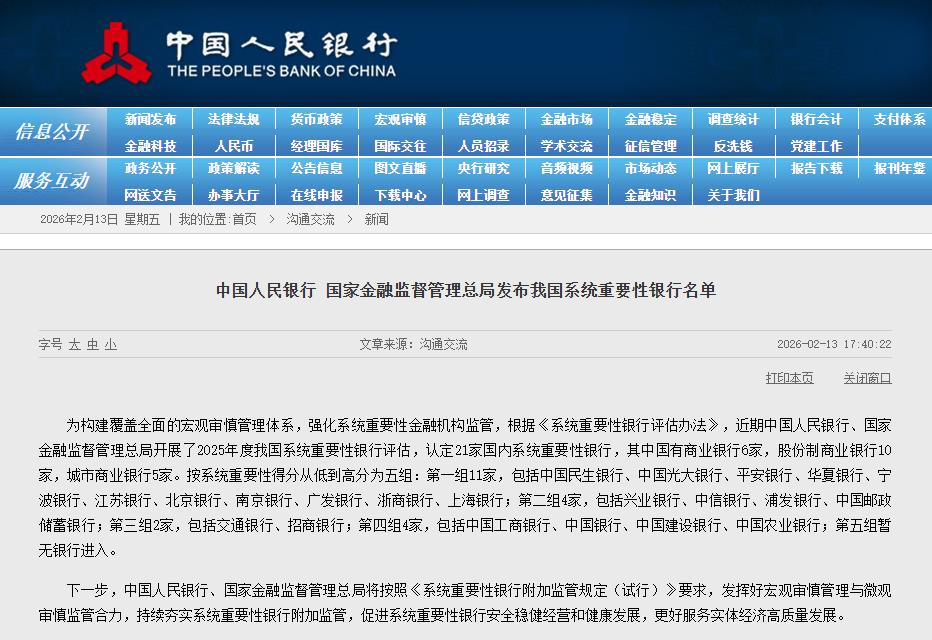Select 信贷政策 in navigation
The image size is (932, 640).
point(483,119)
